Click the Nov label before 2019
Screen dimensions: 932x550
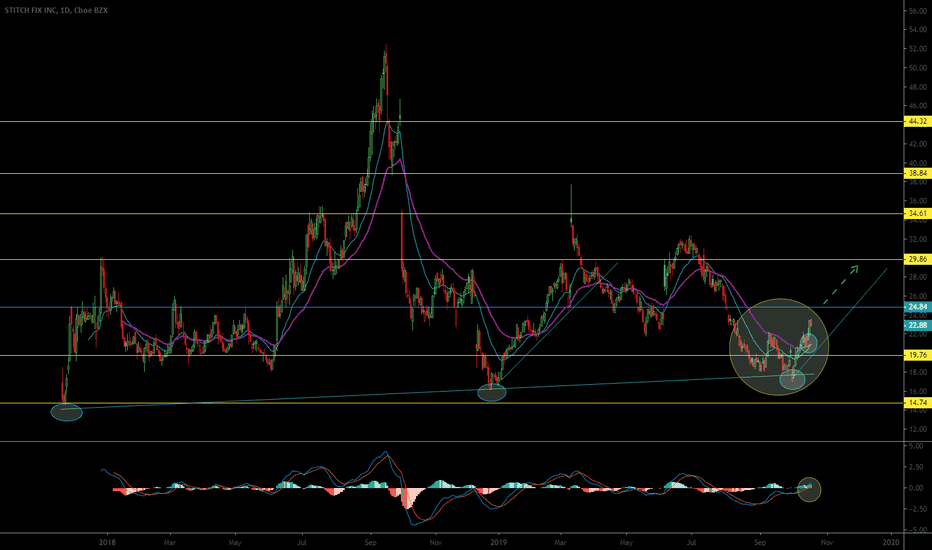click(436, 542)
